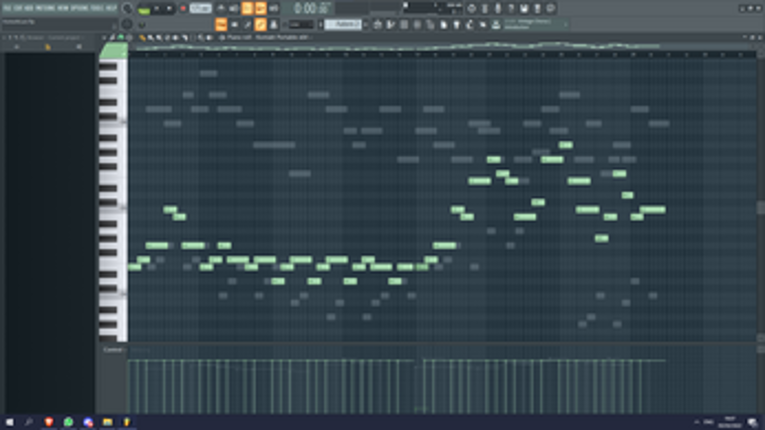Select the Slice tool in piano roll toolbar

pyautogui.click(x=176, y=38)
